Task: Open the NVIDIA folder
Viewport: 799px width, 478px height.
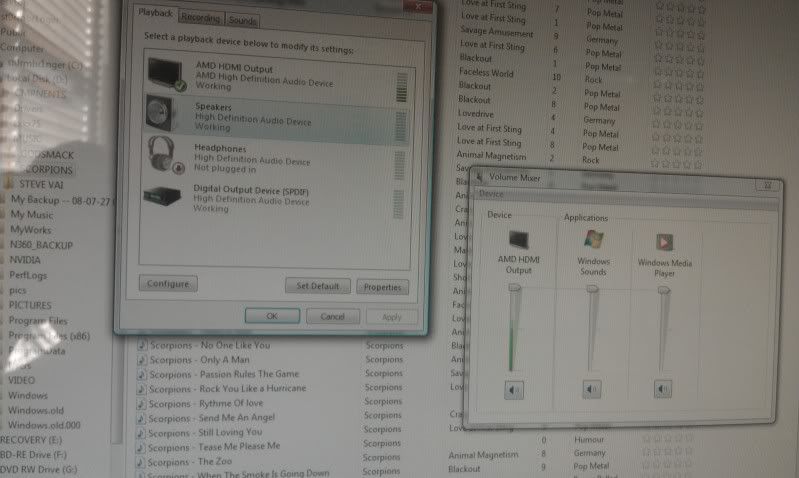Action: [x=25, y=260]
